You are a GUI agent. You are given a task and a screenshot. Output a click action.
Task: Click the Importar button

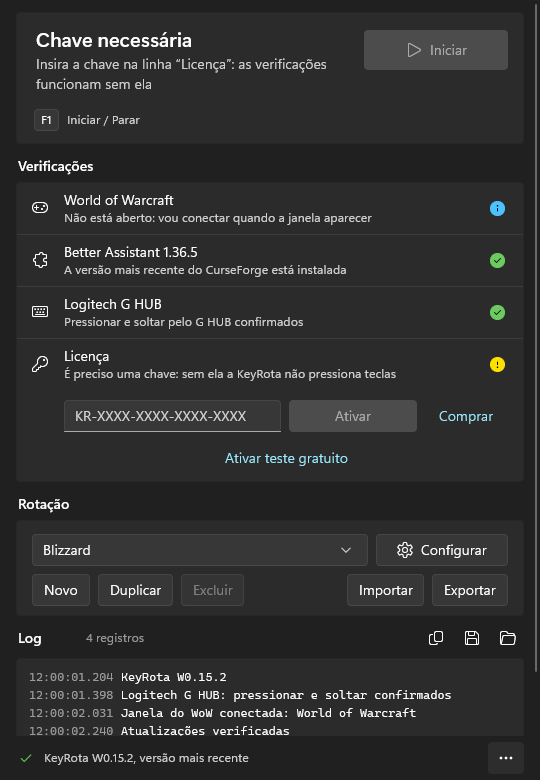386,590
